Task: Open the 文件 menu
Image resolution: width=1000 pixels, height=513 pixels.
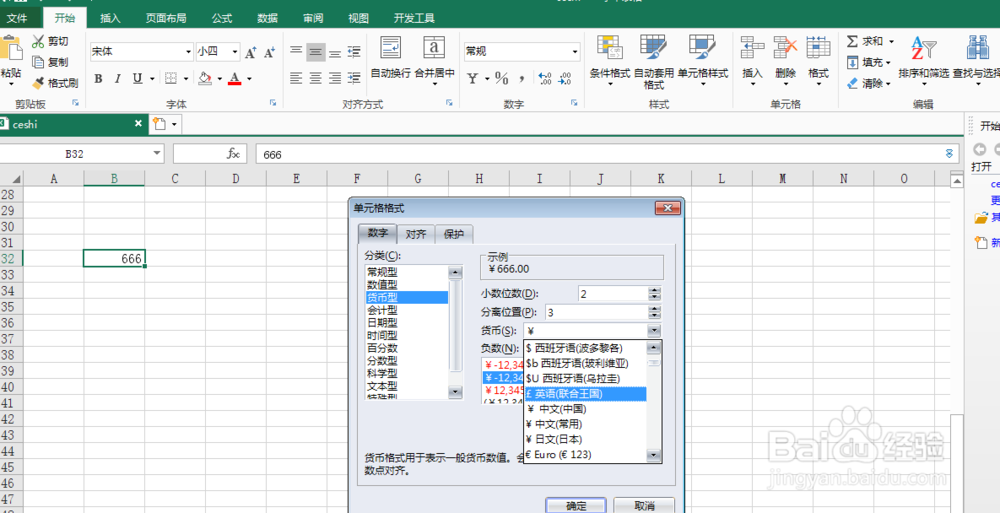Action: (x=17, y=19)
